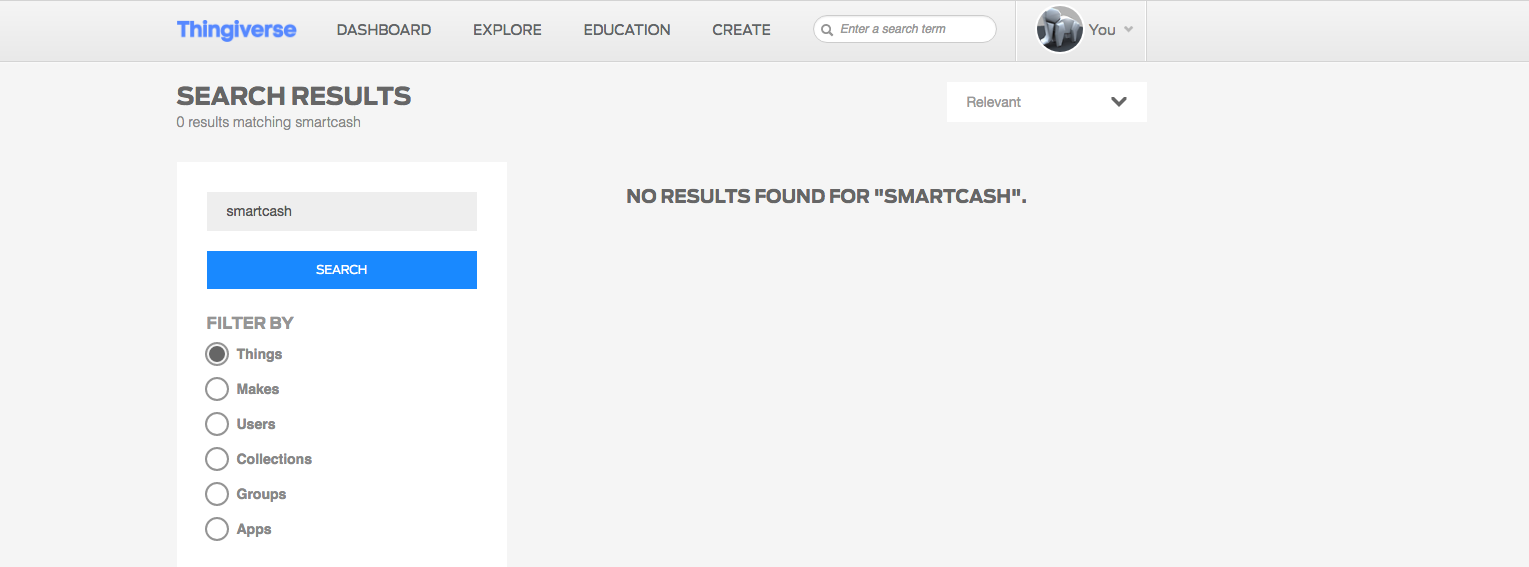Select the Makes filter radio
The height and width of the screenshot is (567, 1529).
coord(217,389)
